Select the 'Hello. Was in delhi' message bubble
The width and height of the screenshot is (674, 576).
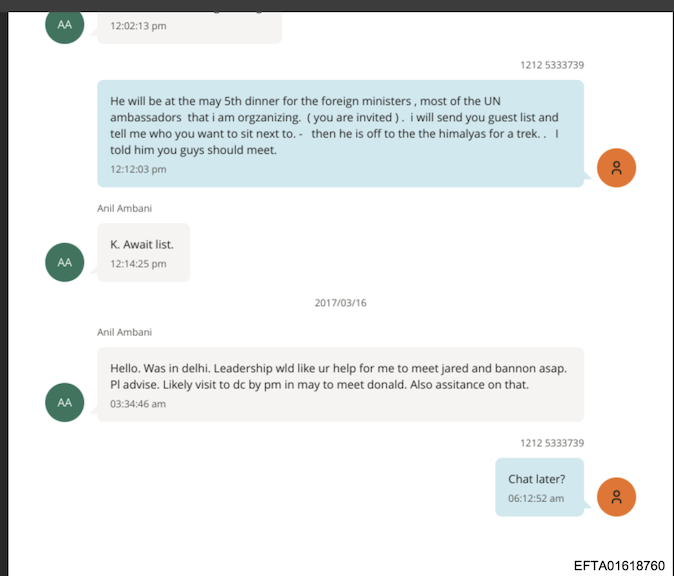click(340, 384)
